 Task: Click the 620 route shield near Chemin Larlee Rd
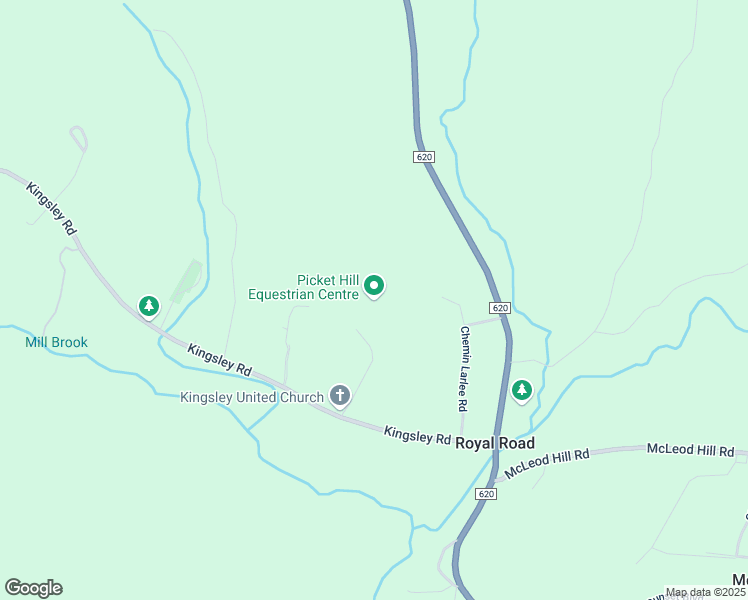[500, 308]
